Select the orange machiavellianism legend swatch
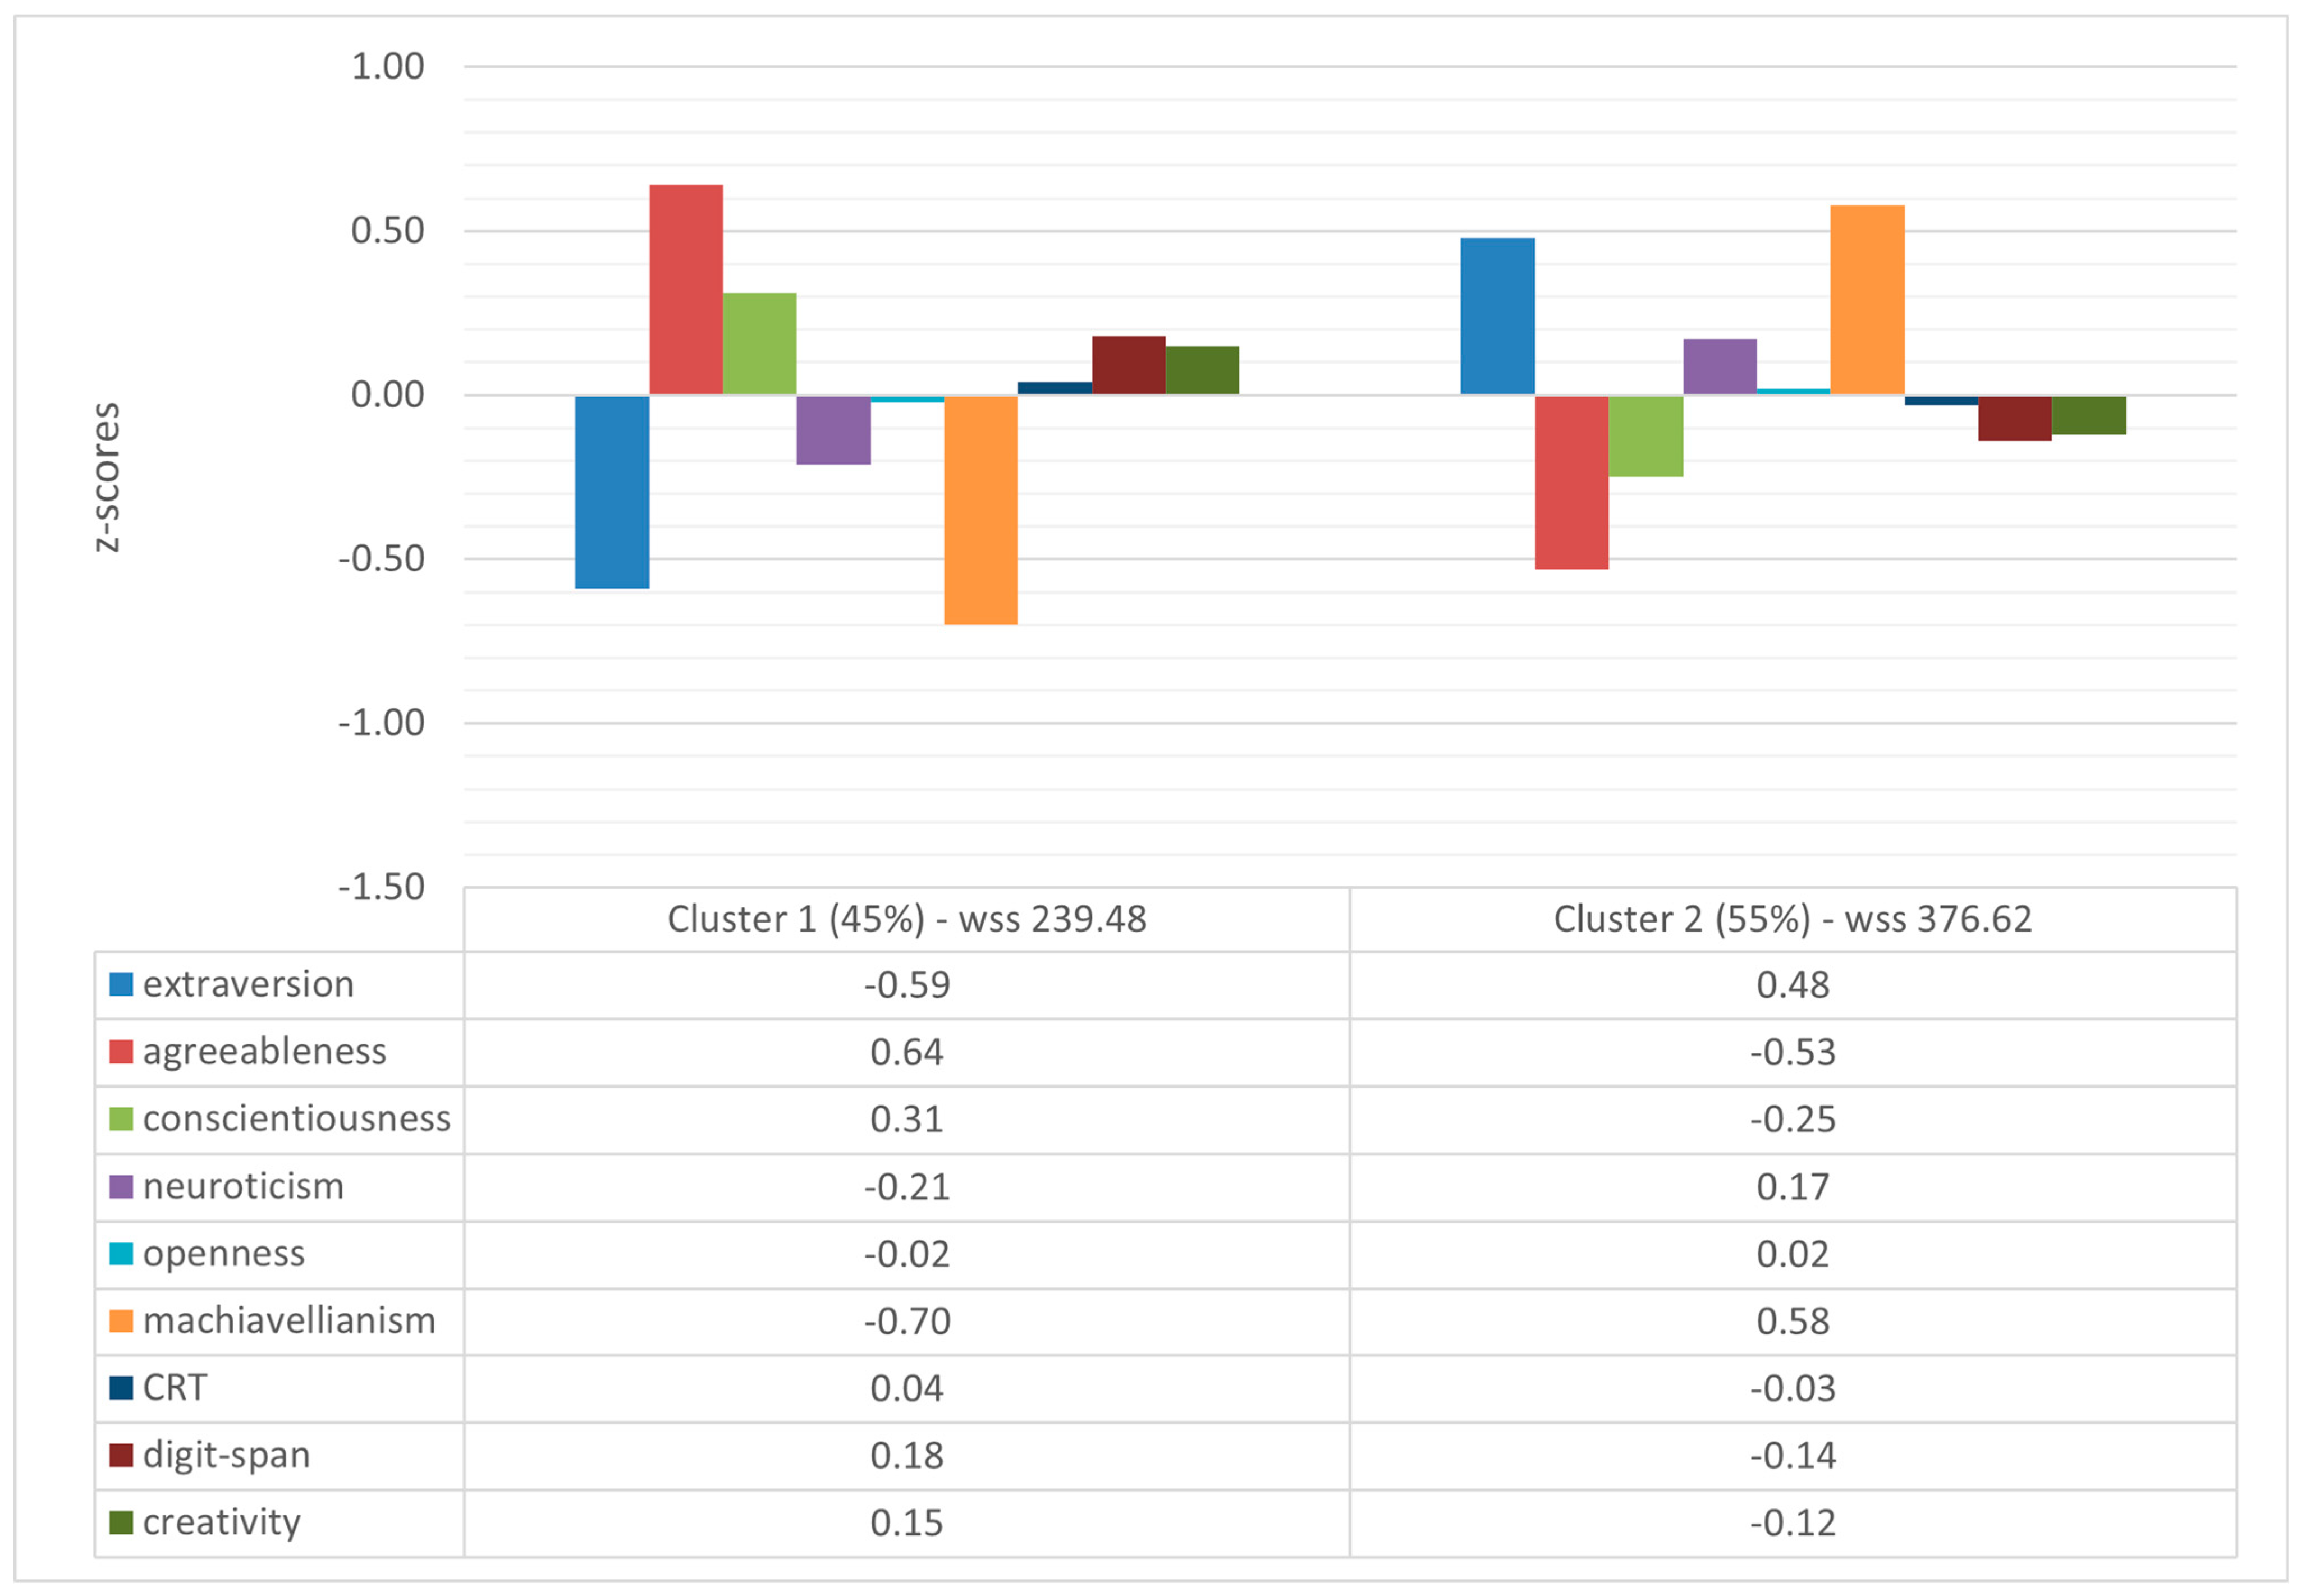Viewport: 2301px width, 1596px height. pos(121,1320)
